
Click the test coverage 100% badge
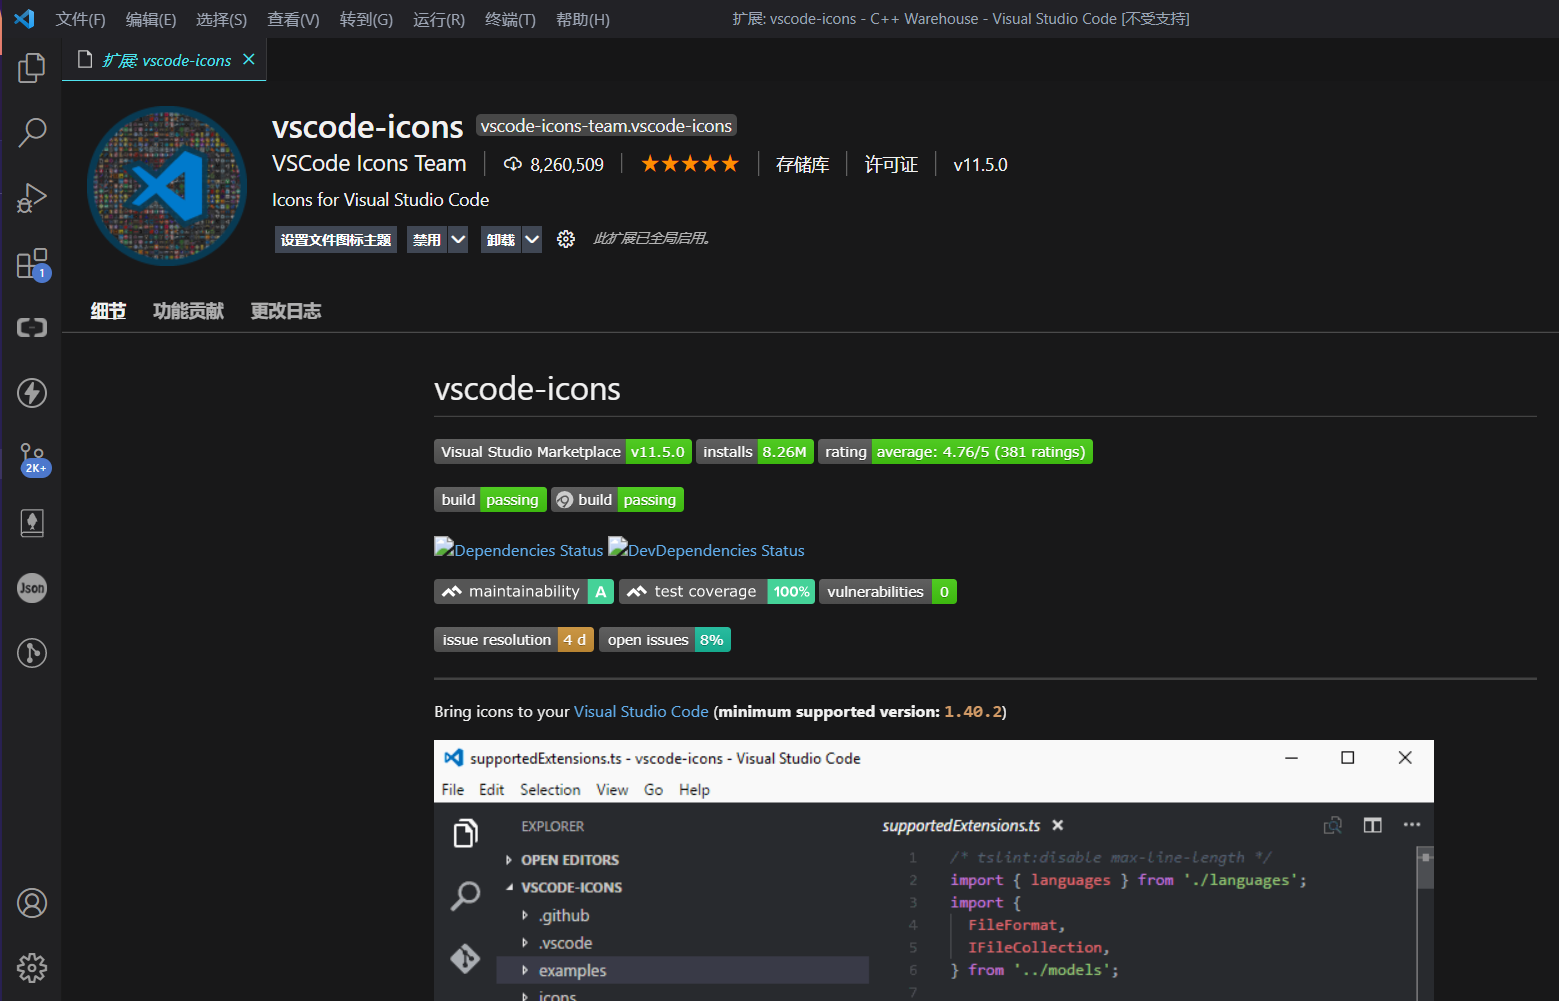tap(717, 592)
